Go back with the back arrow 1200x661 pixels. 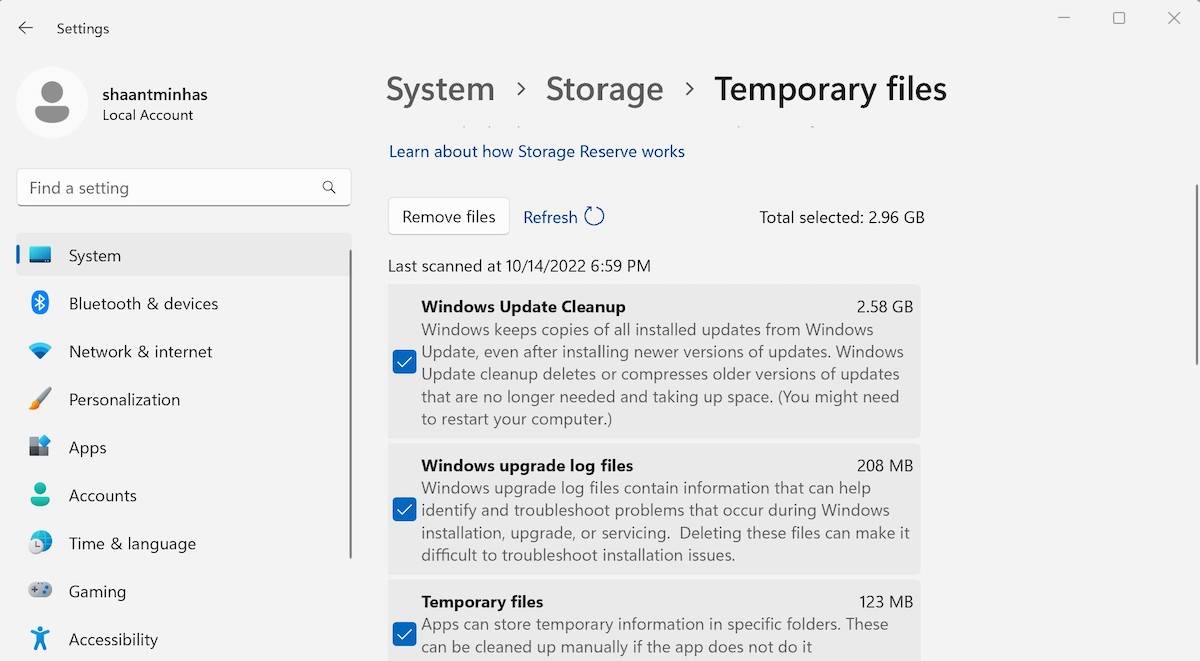point(26,28)
